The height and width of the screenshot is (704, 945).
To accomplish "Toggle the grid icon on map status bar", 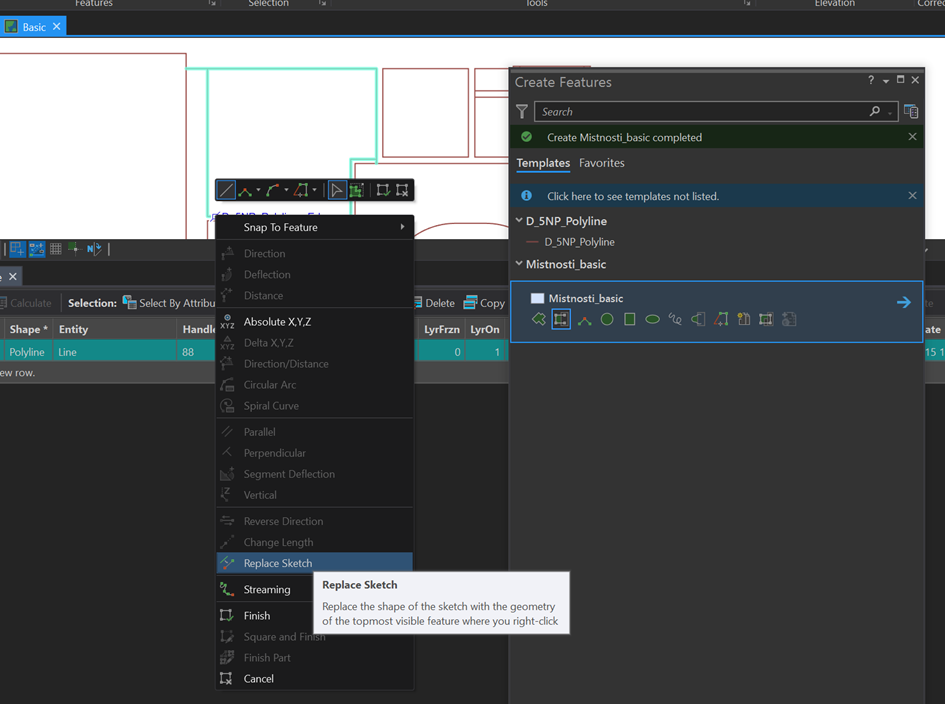I will (x=56, y=248).
